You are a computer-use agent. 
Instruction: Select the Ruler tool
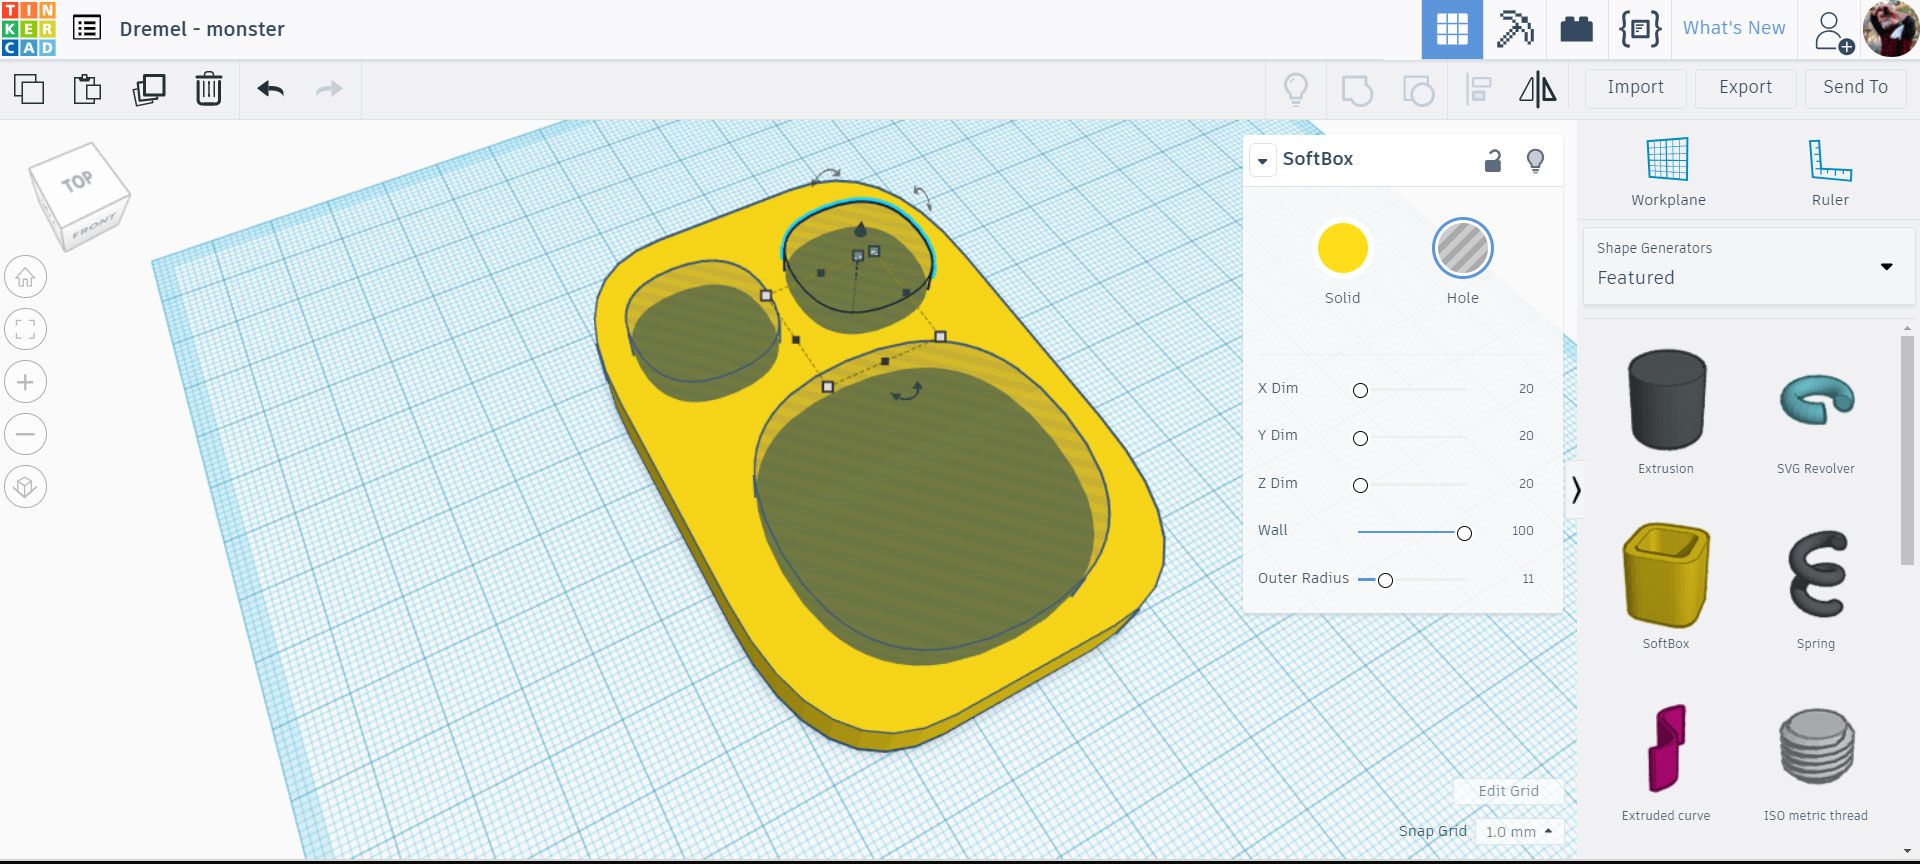coord(1830,172)
